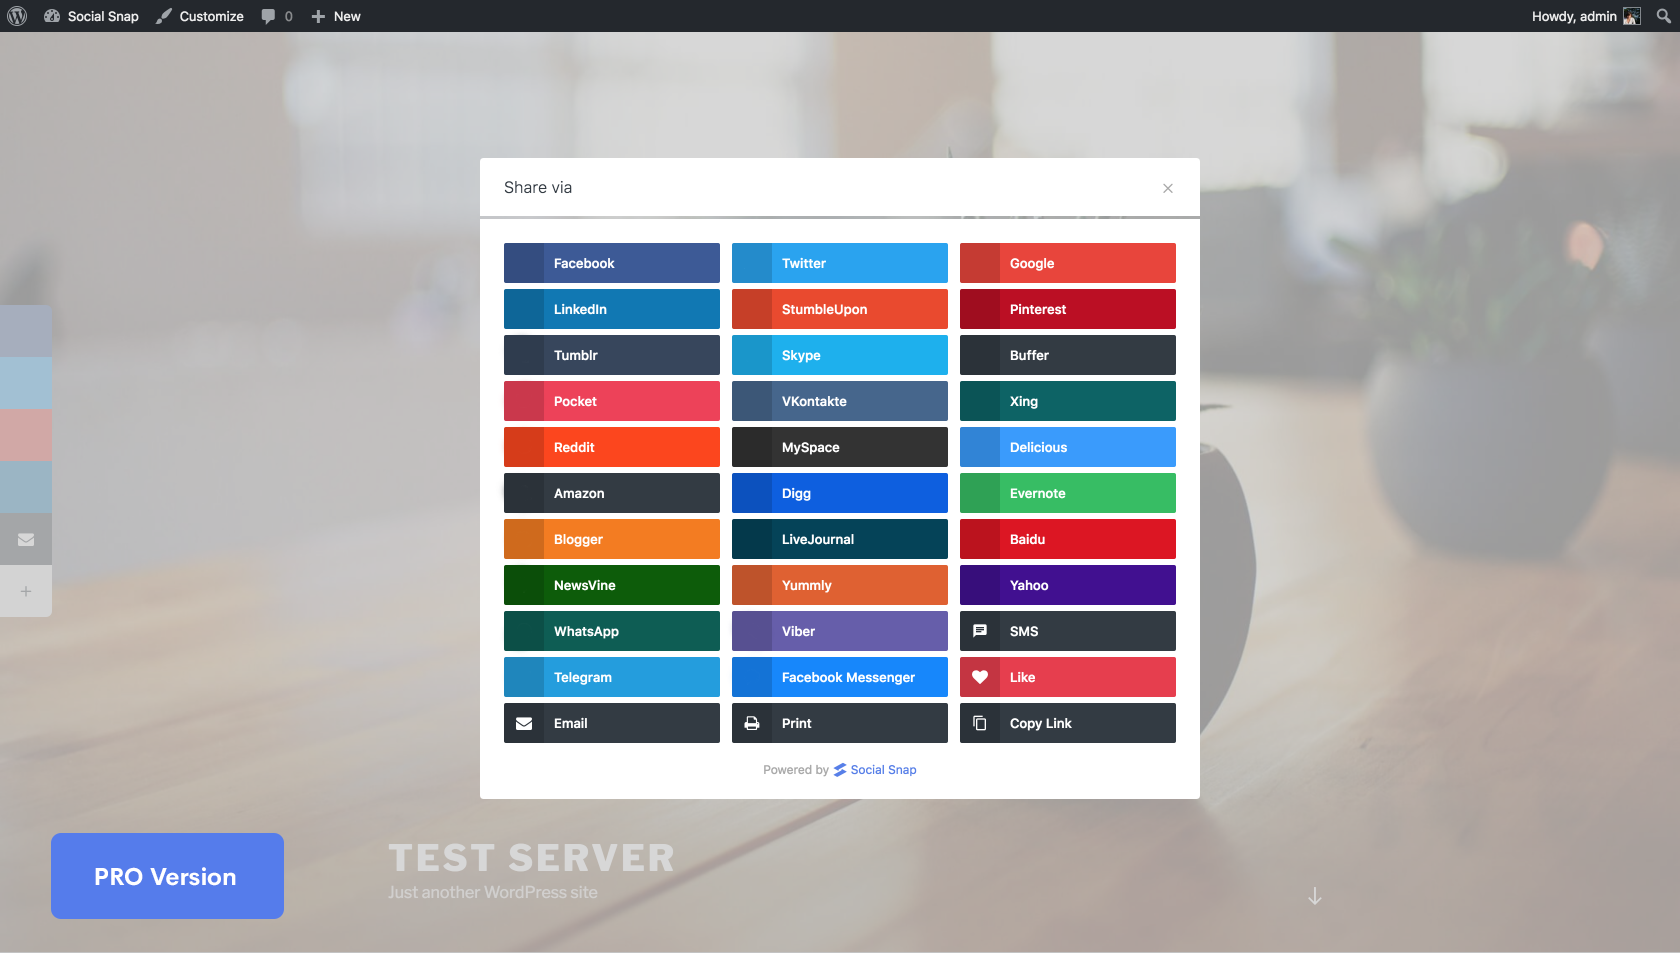The height and width of the screenshot is (953, 1680).
Task: Share via Facebook button
Action: pos(612,263)
